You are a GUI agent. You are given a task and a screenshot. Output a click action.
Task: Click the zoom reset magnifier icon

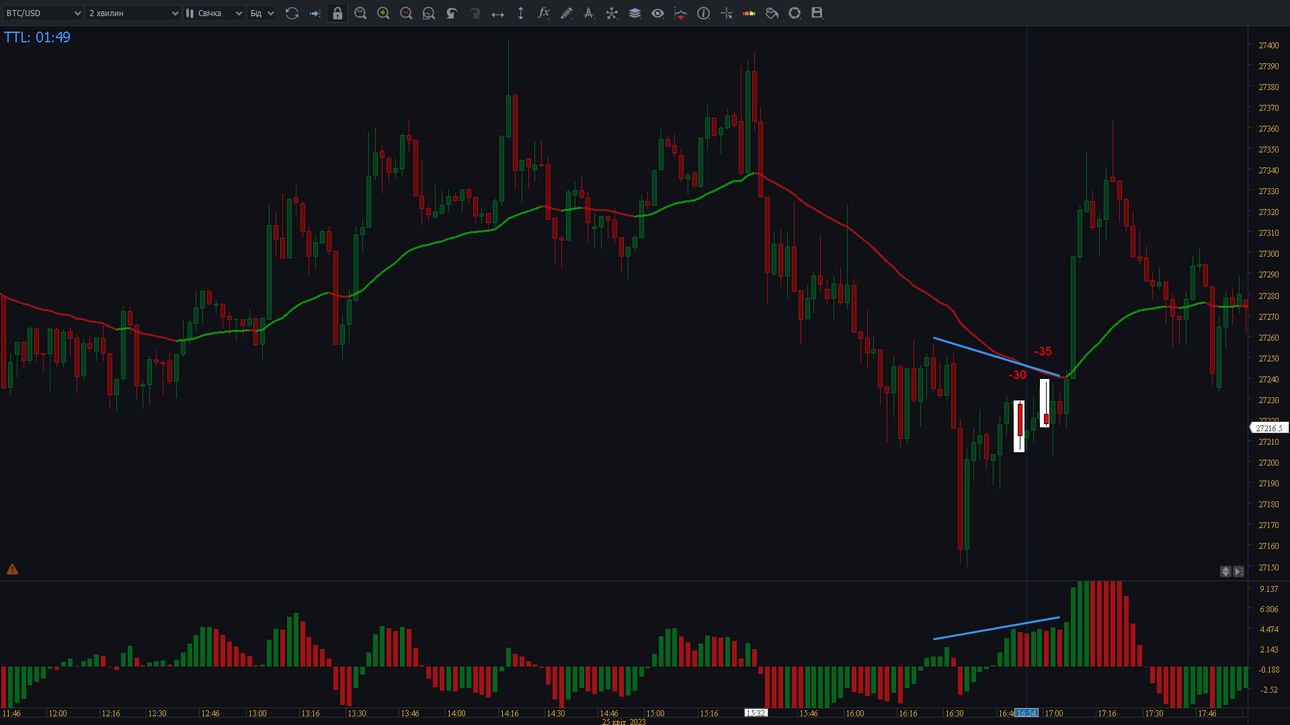pos(361,13)
